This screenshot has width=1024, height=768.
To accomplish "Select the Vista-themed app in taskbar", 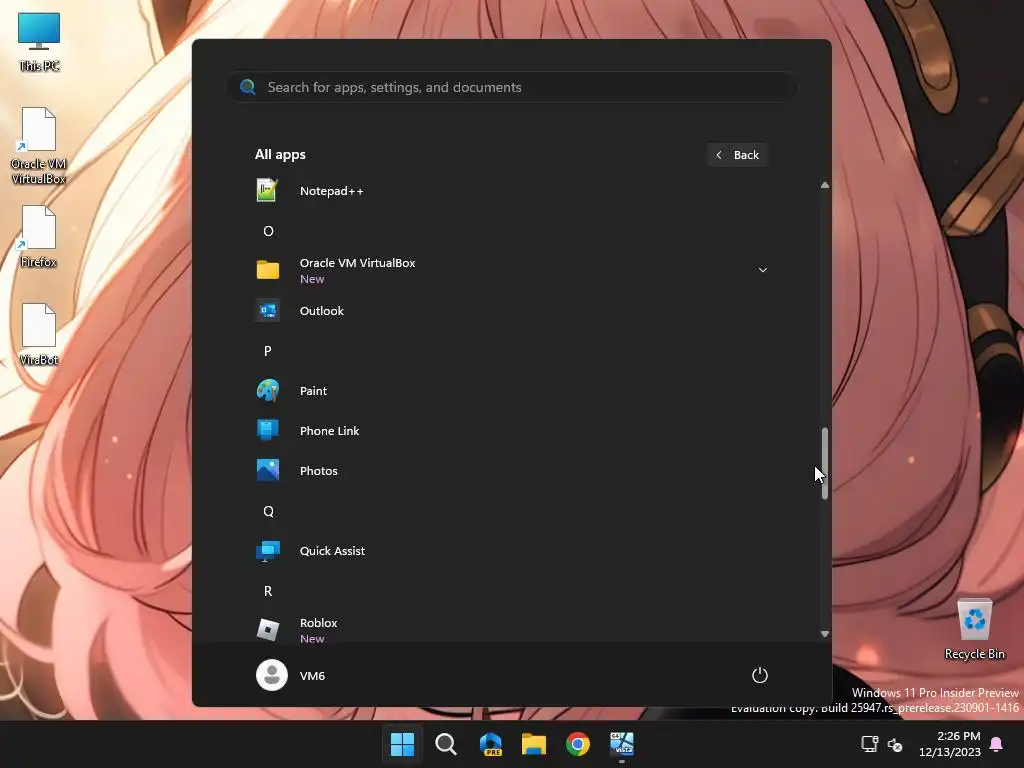I will tap(622, 744).
